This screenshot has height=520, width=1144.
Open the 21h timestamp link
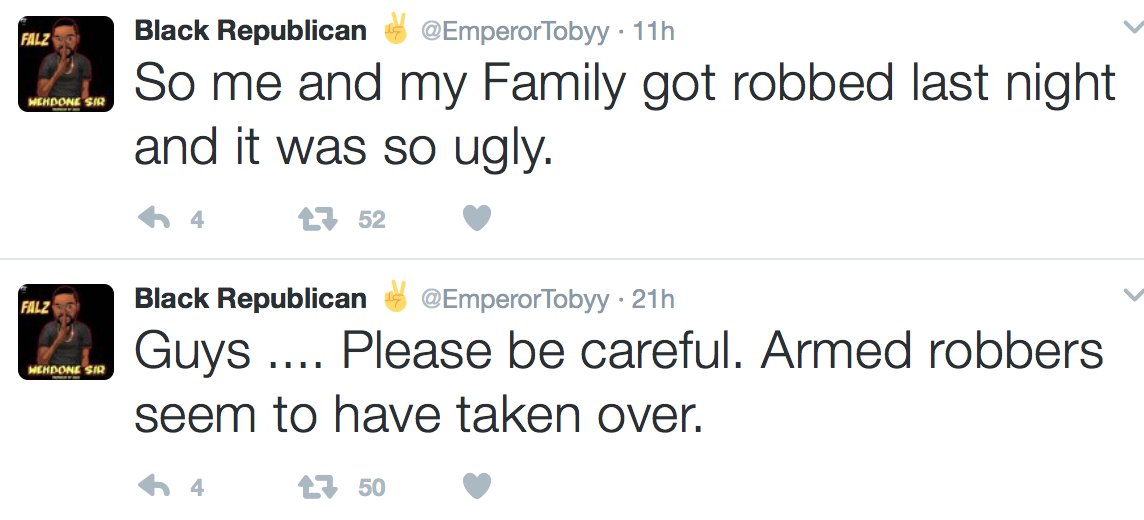(x=654, y=299)
